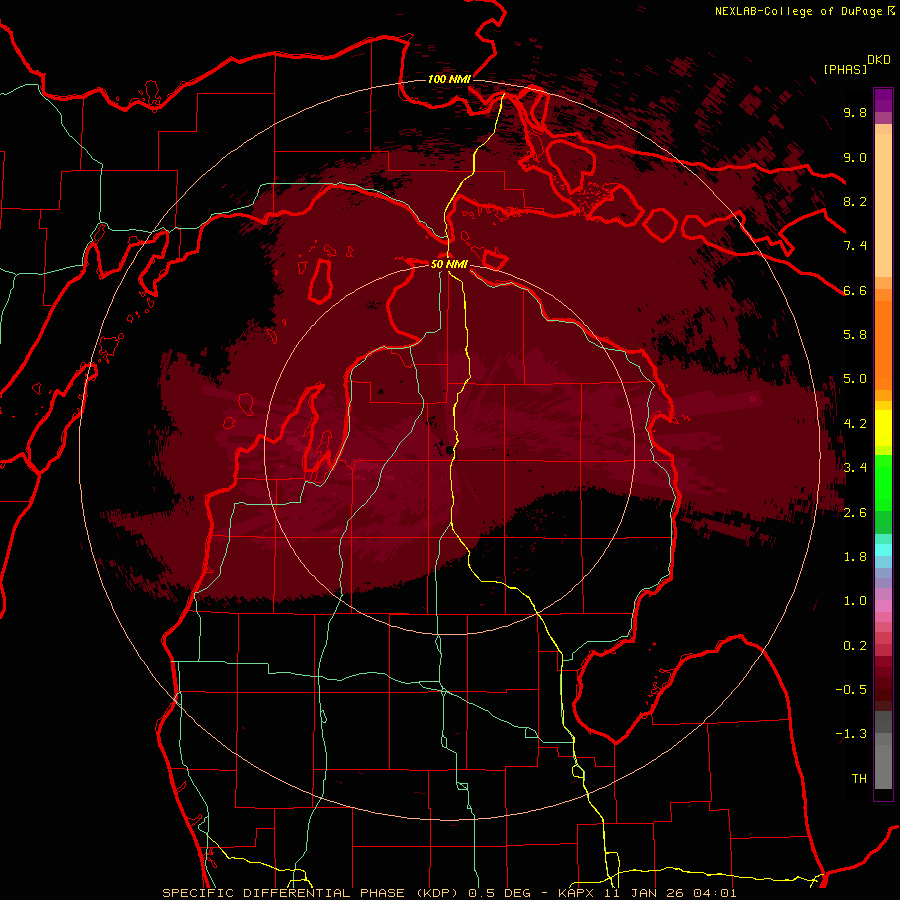Click the 1.0 legend value
The width and height of the screenshot is (900, 900).
click(855, 601)
